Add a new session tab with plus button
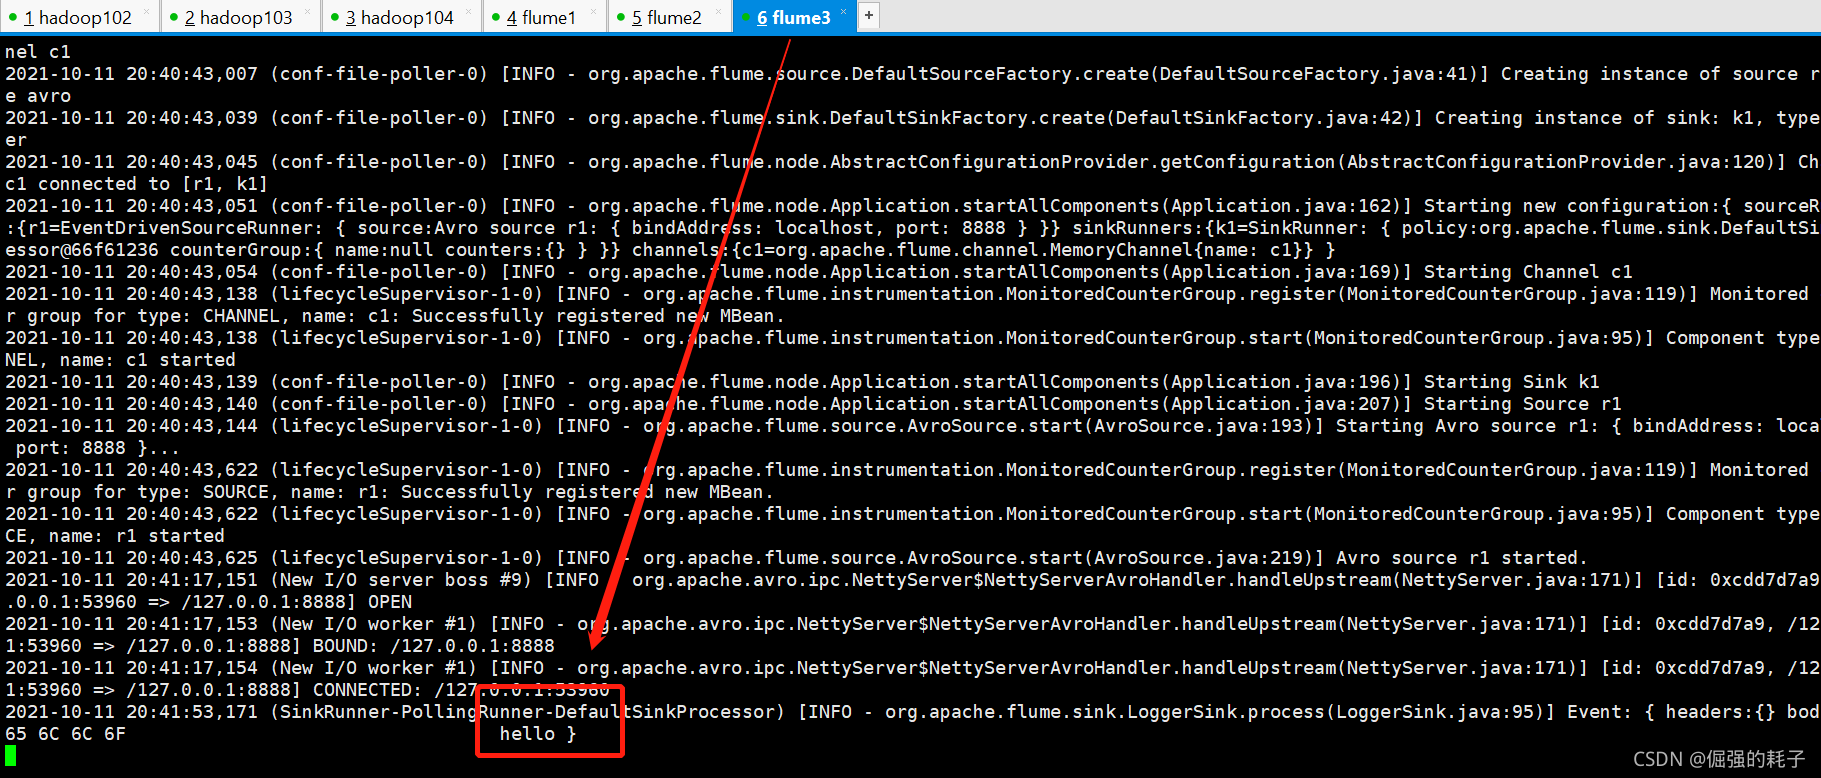1821x778 pixels. (869, 15)
